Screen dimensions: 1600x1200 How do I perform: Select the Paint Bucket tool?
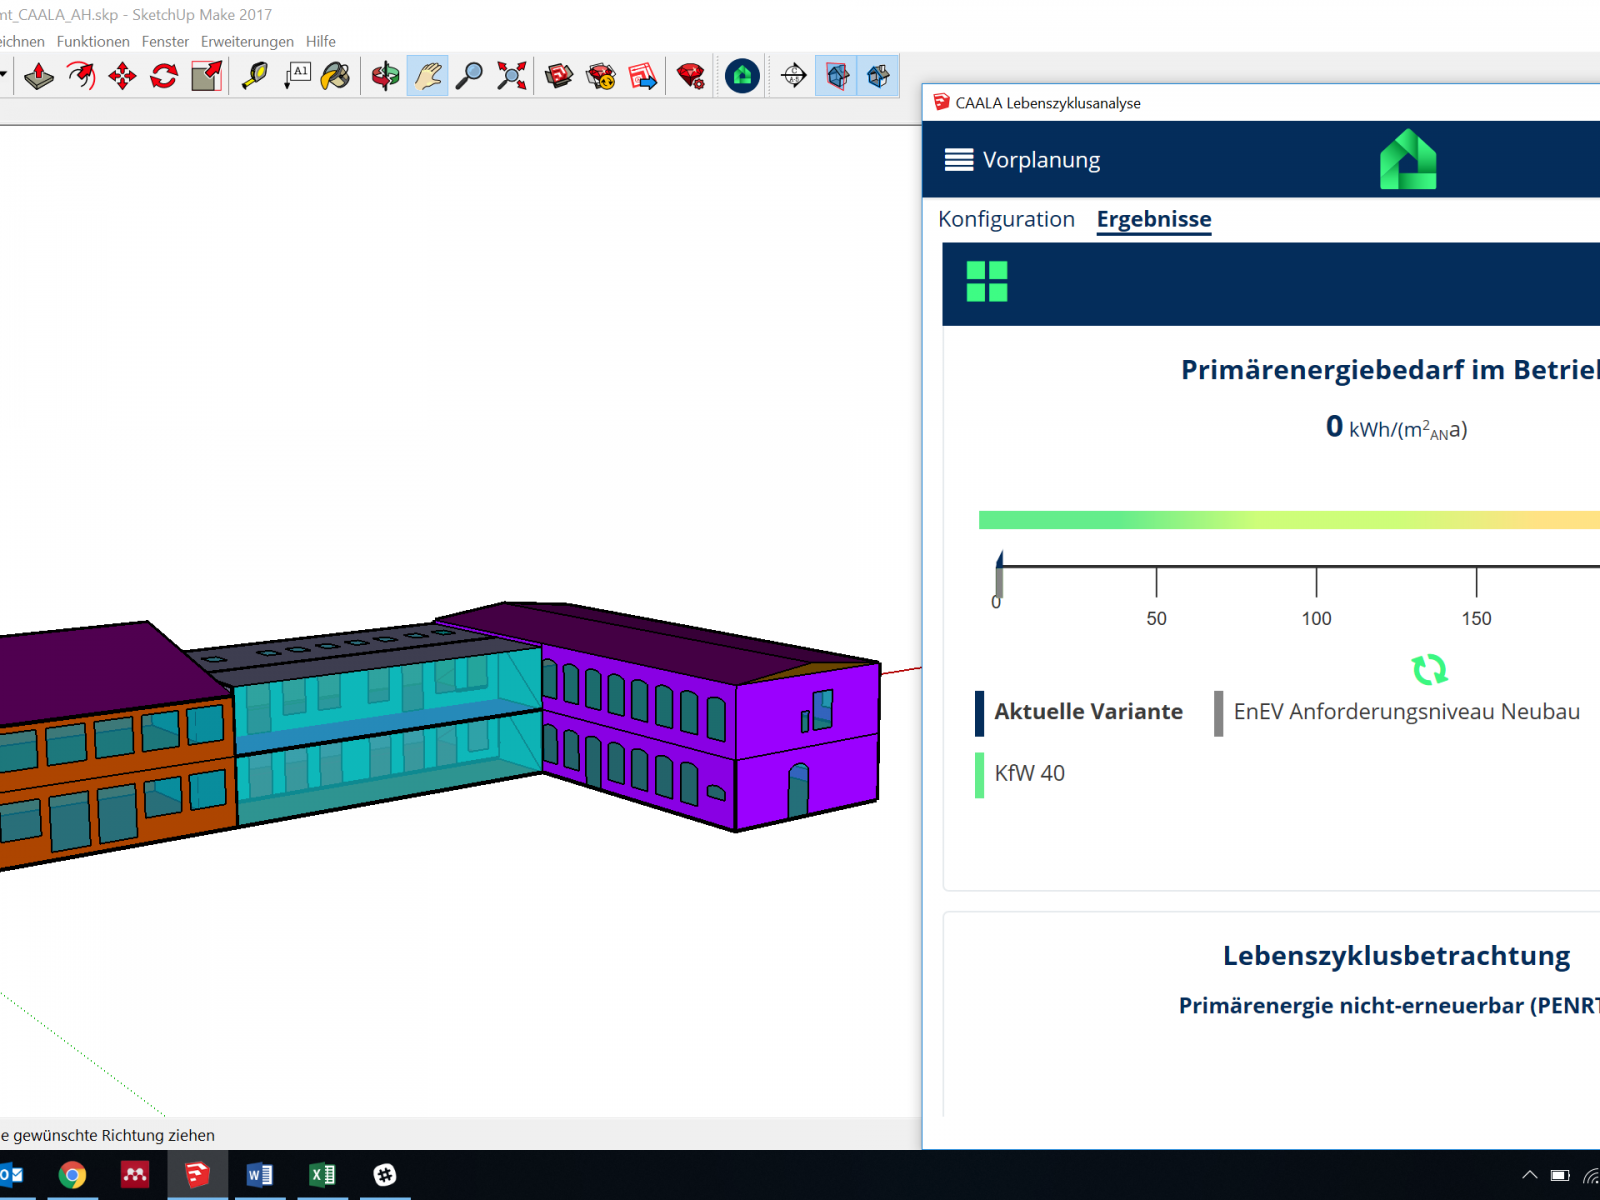pyautogui.click(x=336, y=76)
